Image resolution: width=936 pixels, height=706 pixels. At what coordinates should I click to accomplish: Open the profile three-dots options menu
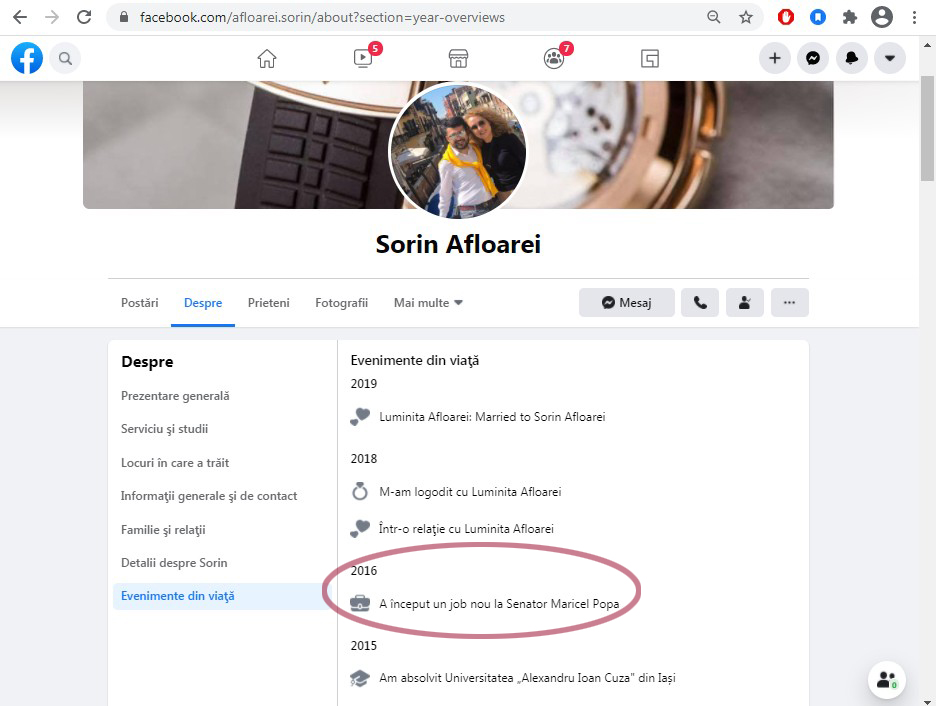point(789,303)
